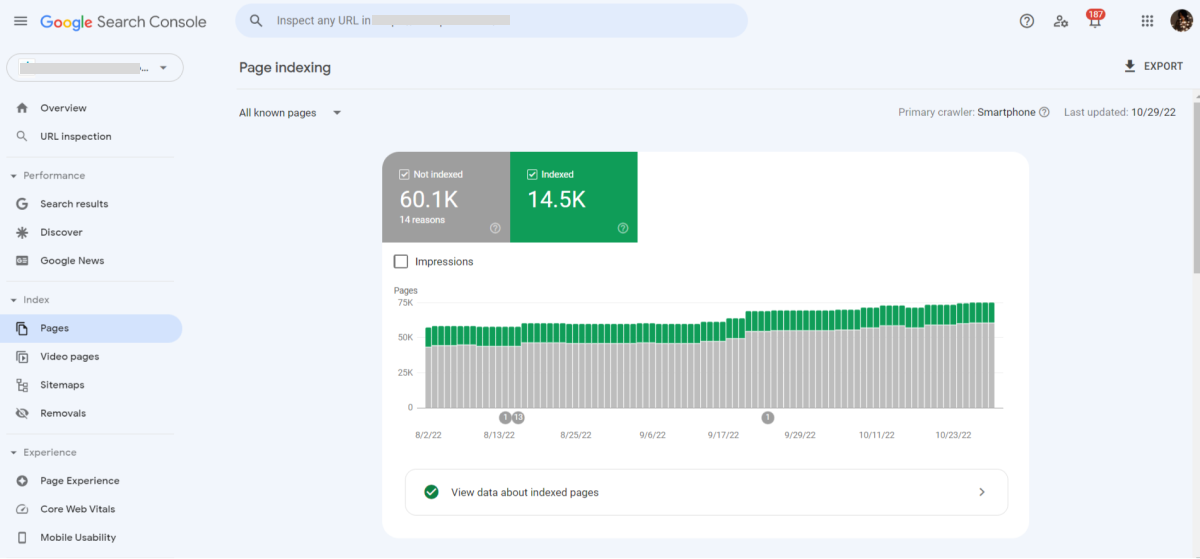Click the Help question mark icon
The image size is (1200, 559).
[1026, 21]
